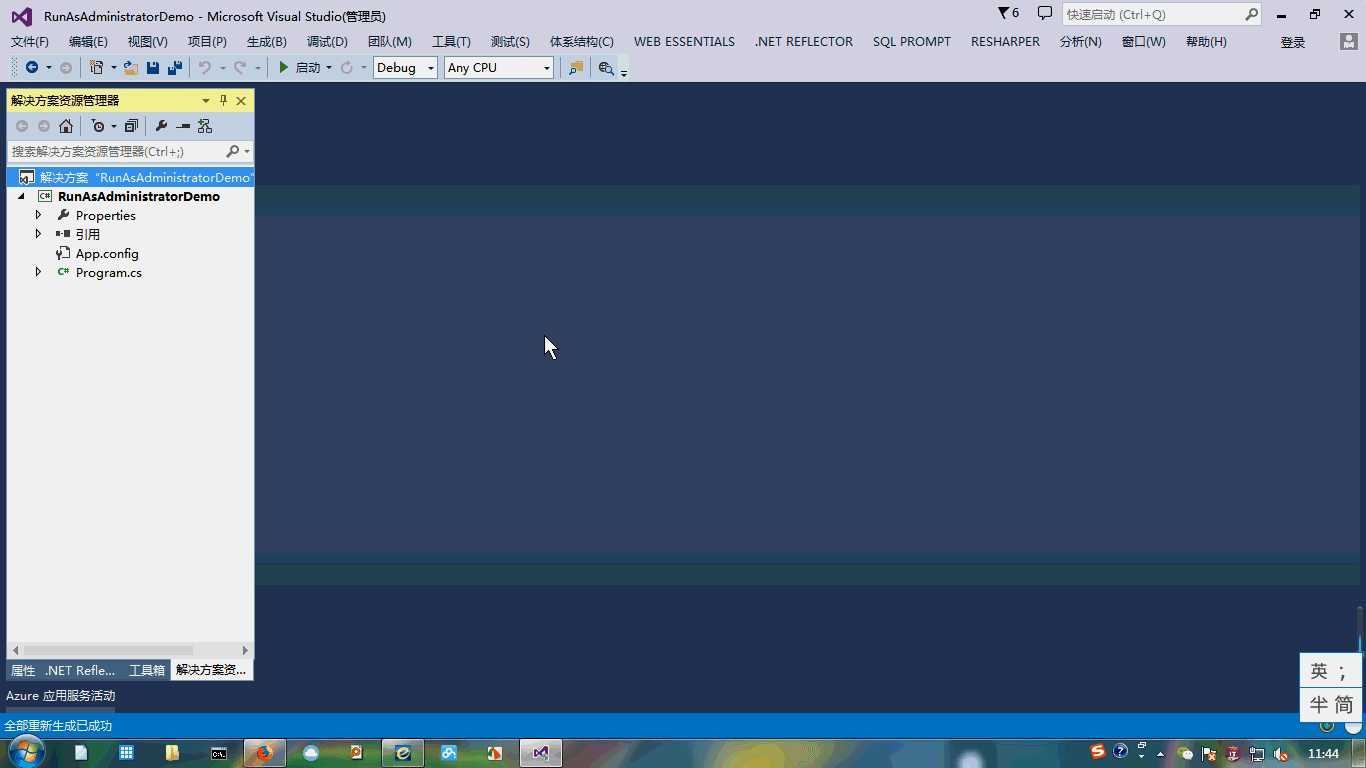Click the 11:44 taskbar clock
Screen dimensions: 1366x768
[1323, 753]
